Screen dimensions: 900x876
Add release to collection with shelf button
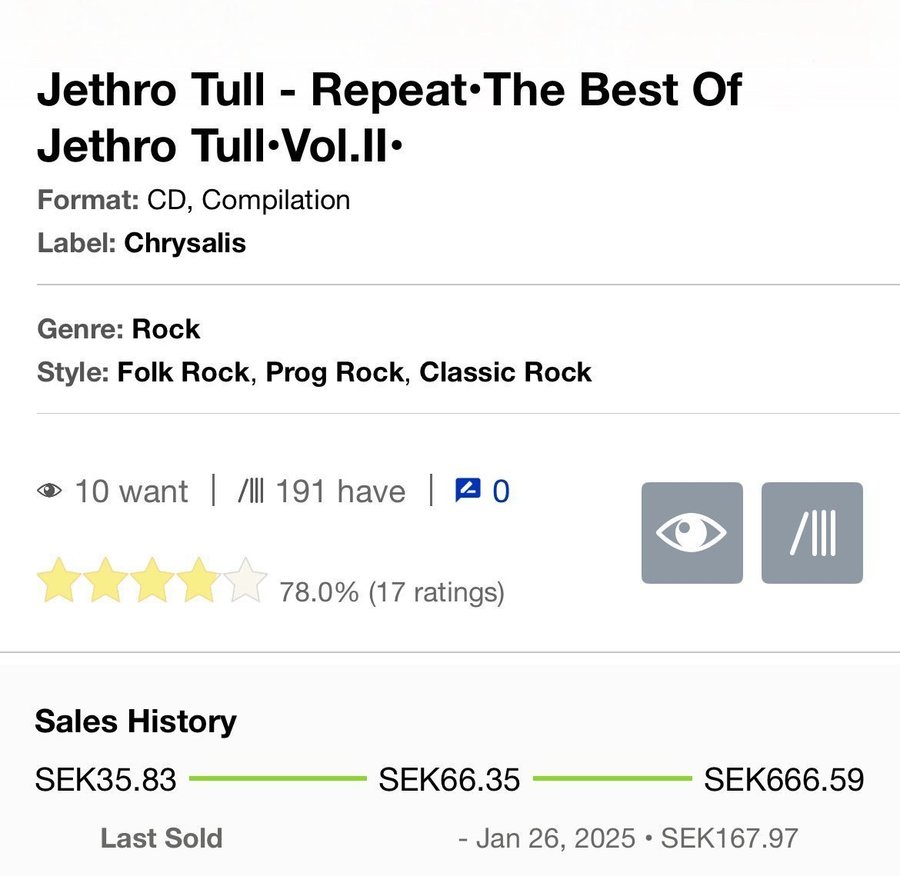tap(812, 533)
